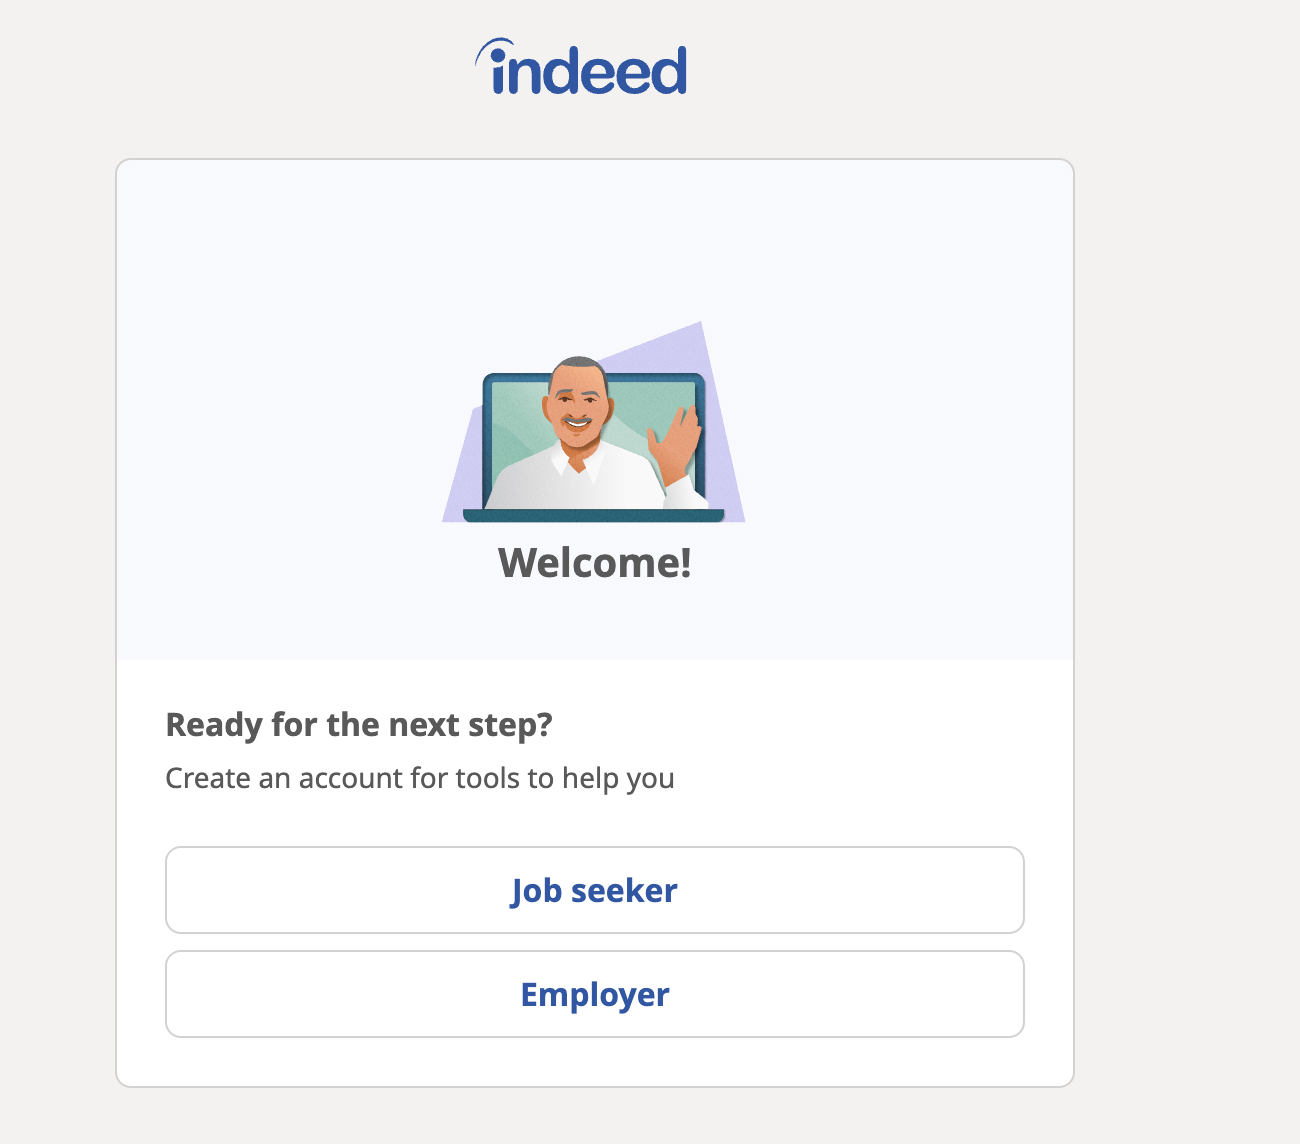This screenshot has height=1144, width=1300.
Task: Click the man's gray hair in illustration
Action: (x=577, y=364)
